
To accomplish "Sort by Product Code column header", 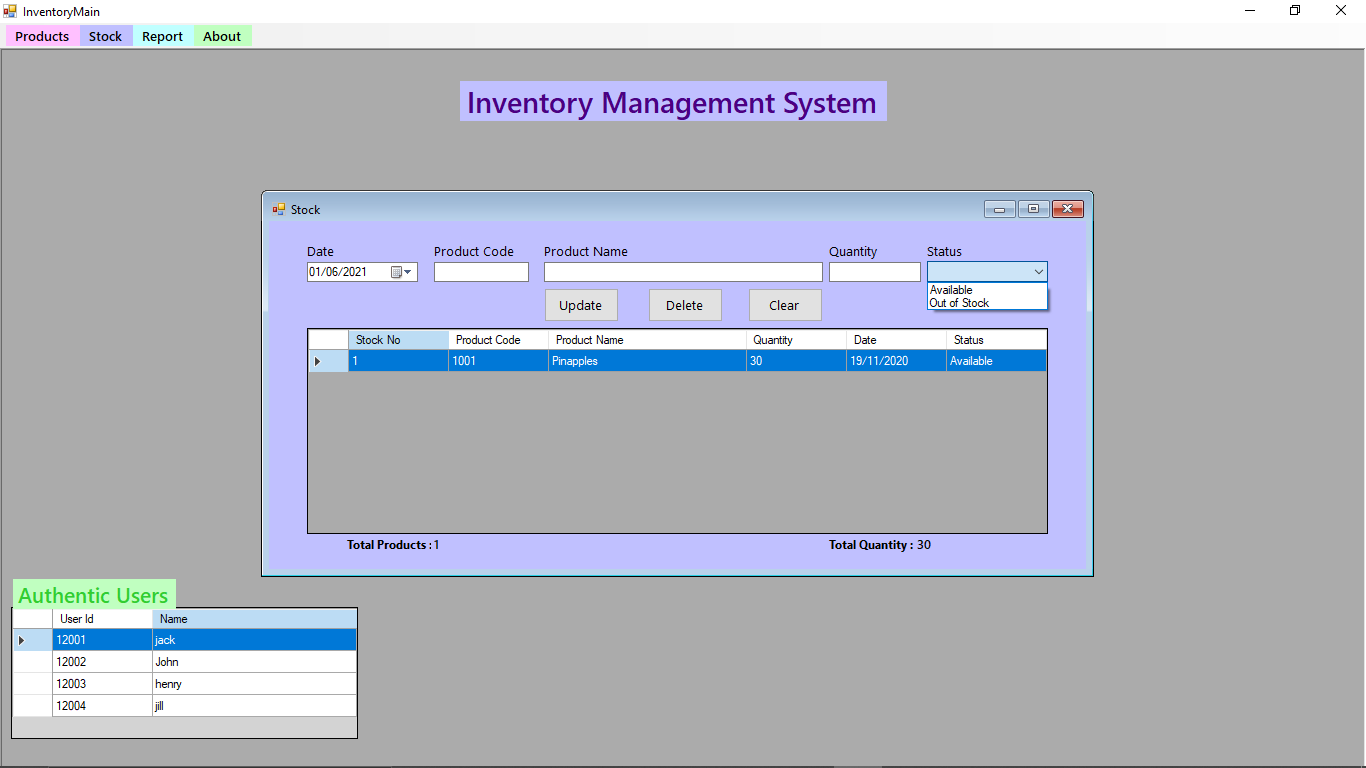I will 498,340.
